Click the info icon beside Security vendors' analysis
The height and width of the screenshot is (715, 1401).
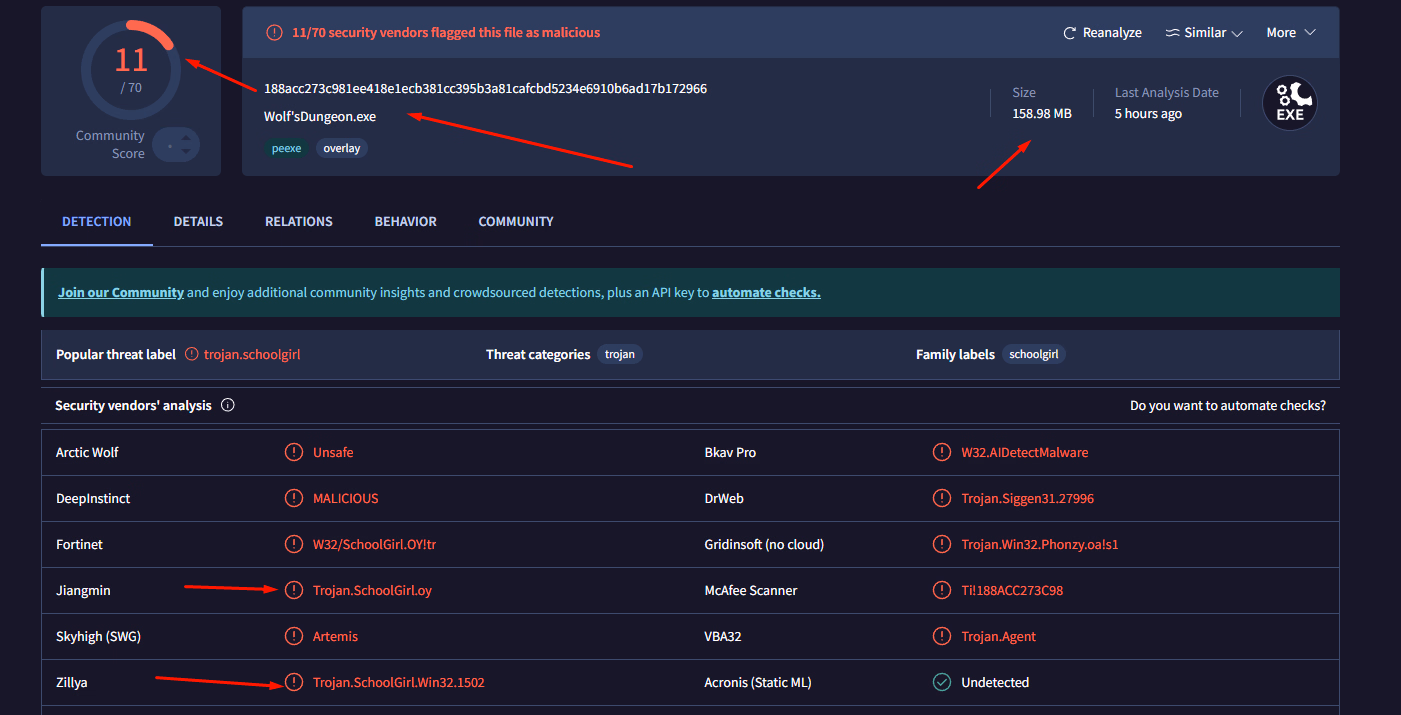[x=227, y=405]
